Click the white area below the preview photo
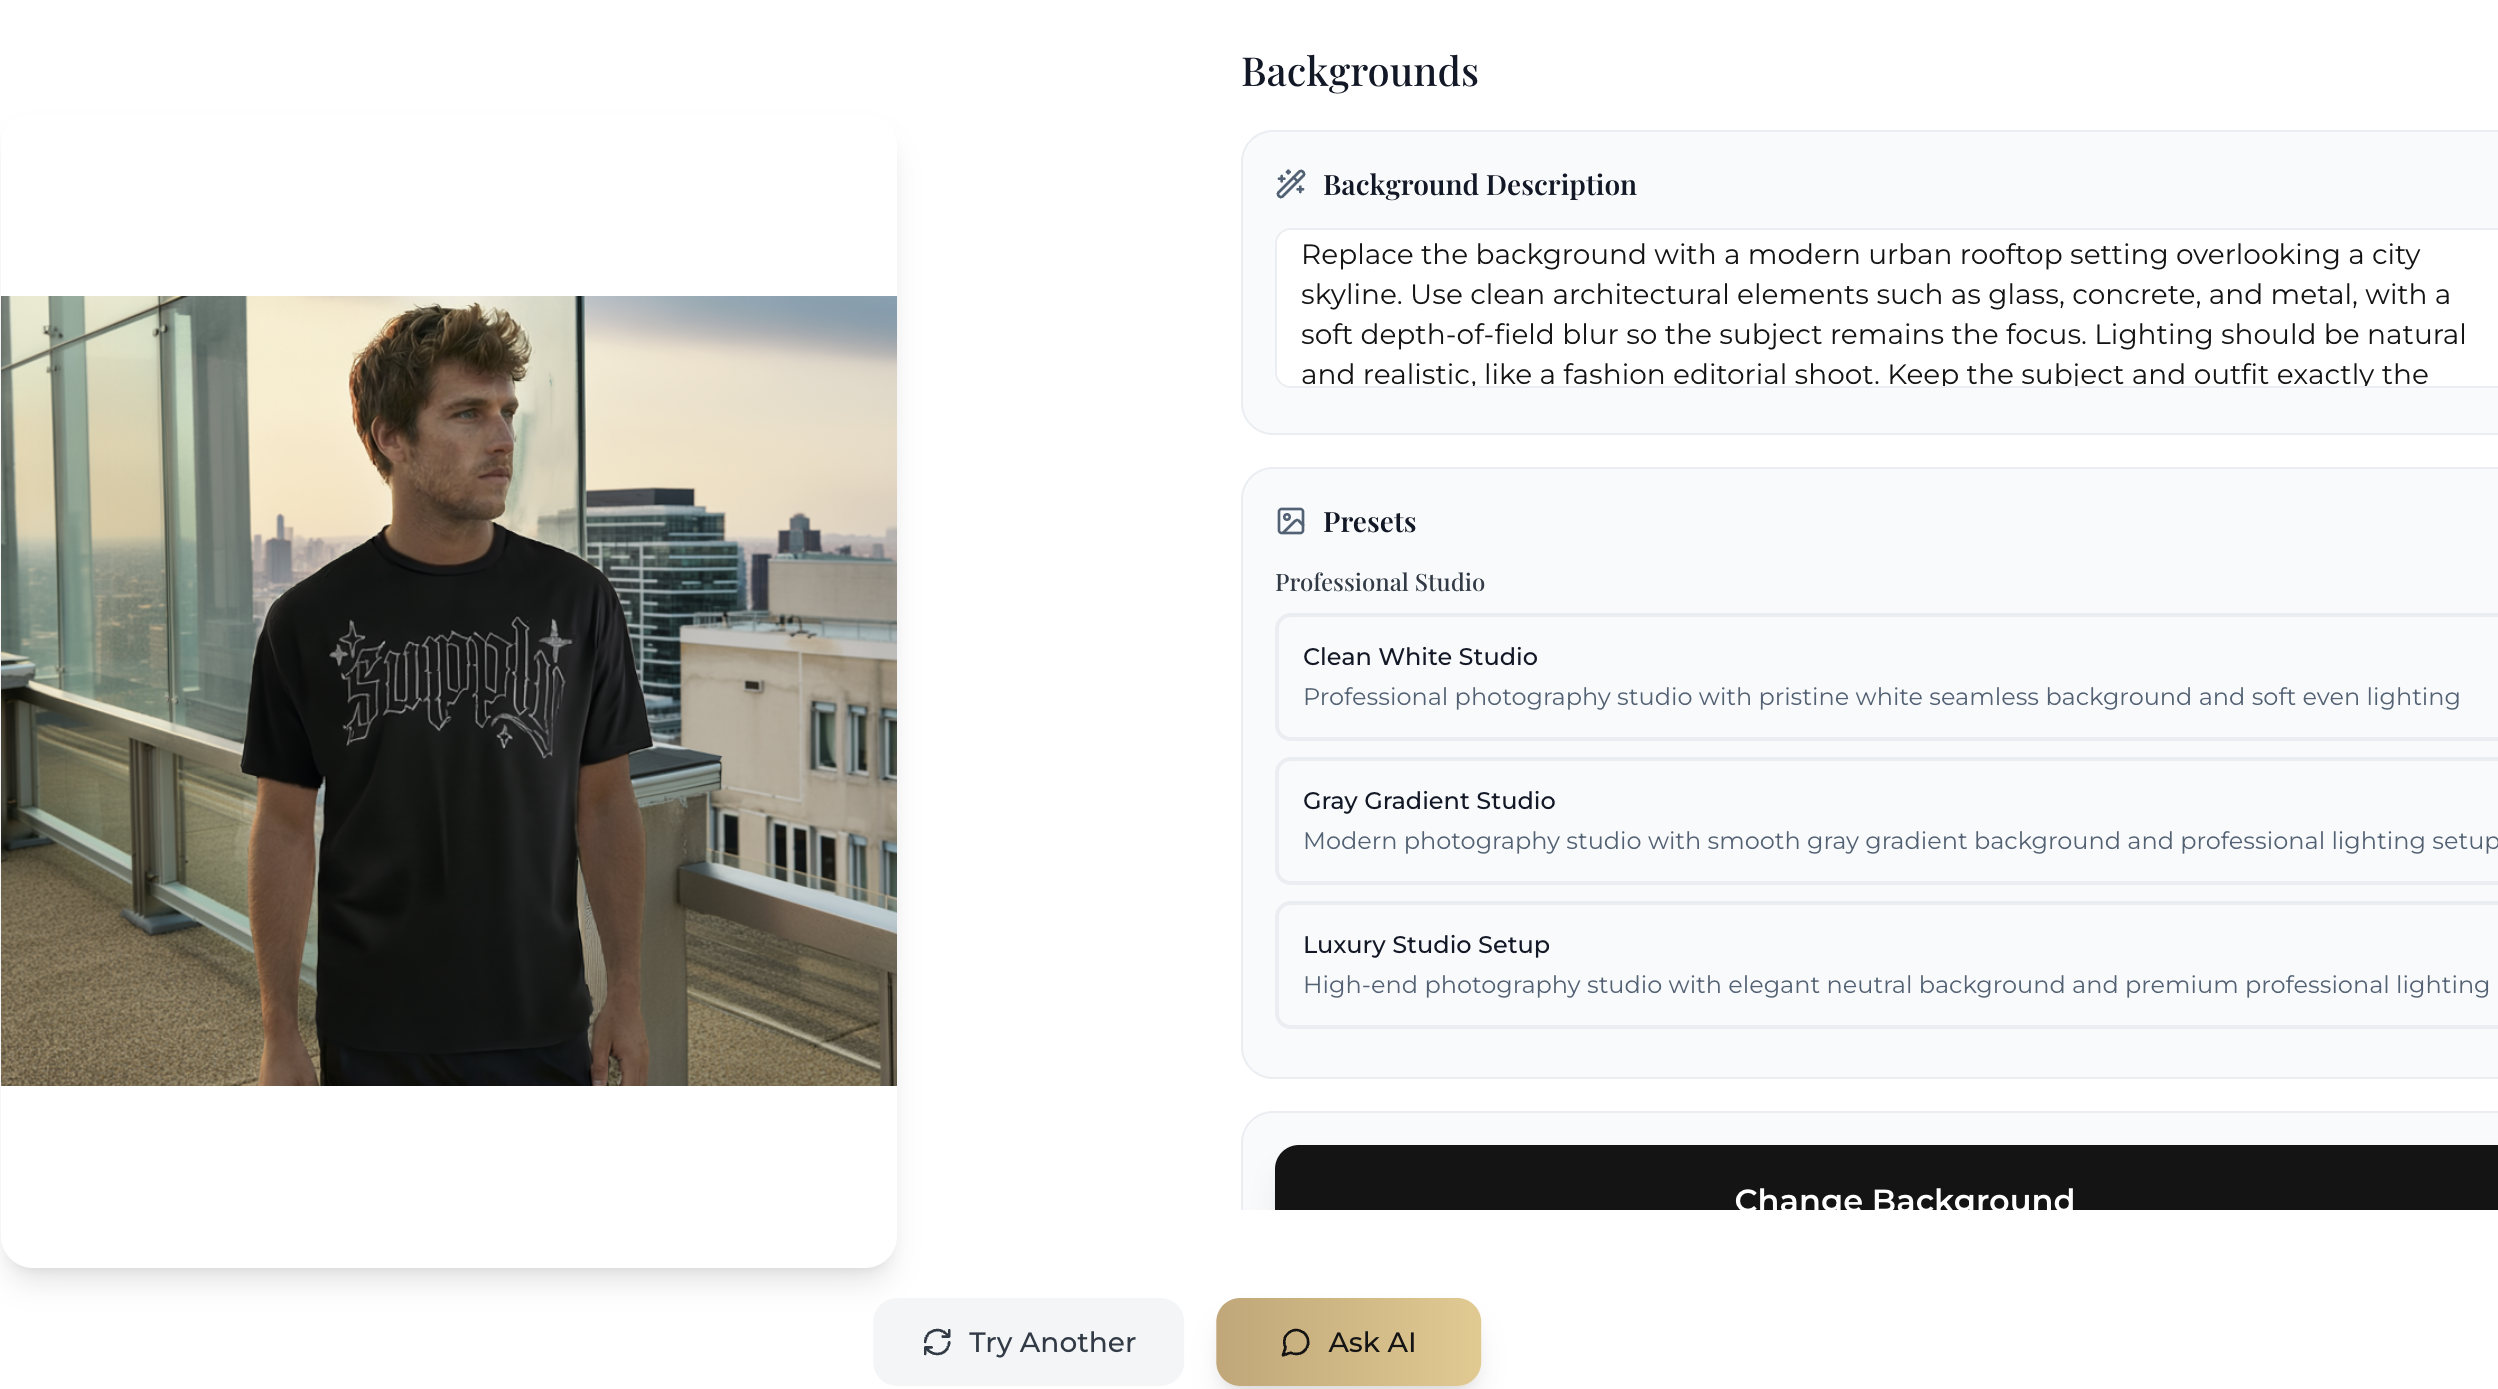The height and width of the screenshot is (1389, 2498). 448,1175
